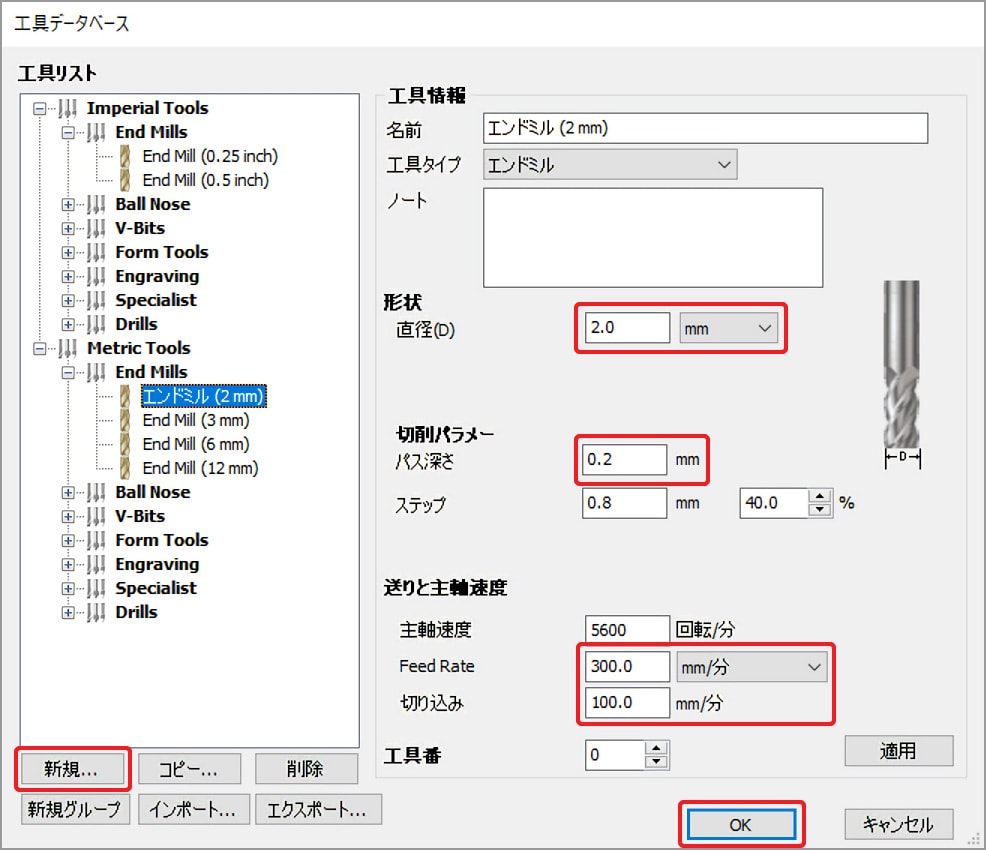Expand the Metric V-Bits group

click(68, 516)
